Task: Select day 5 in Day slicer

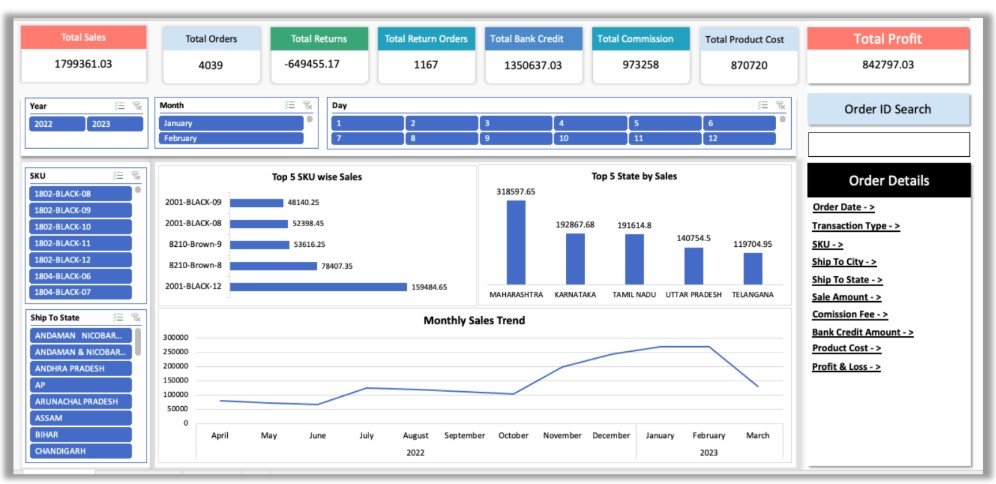Action: click(665, 123)
